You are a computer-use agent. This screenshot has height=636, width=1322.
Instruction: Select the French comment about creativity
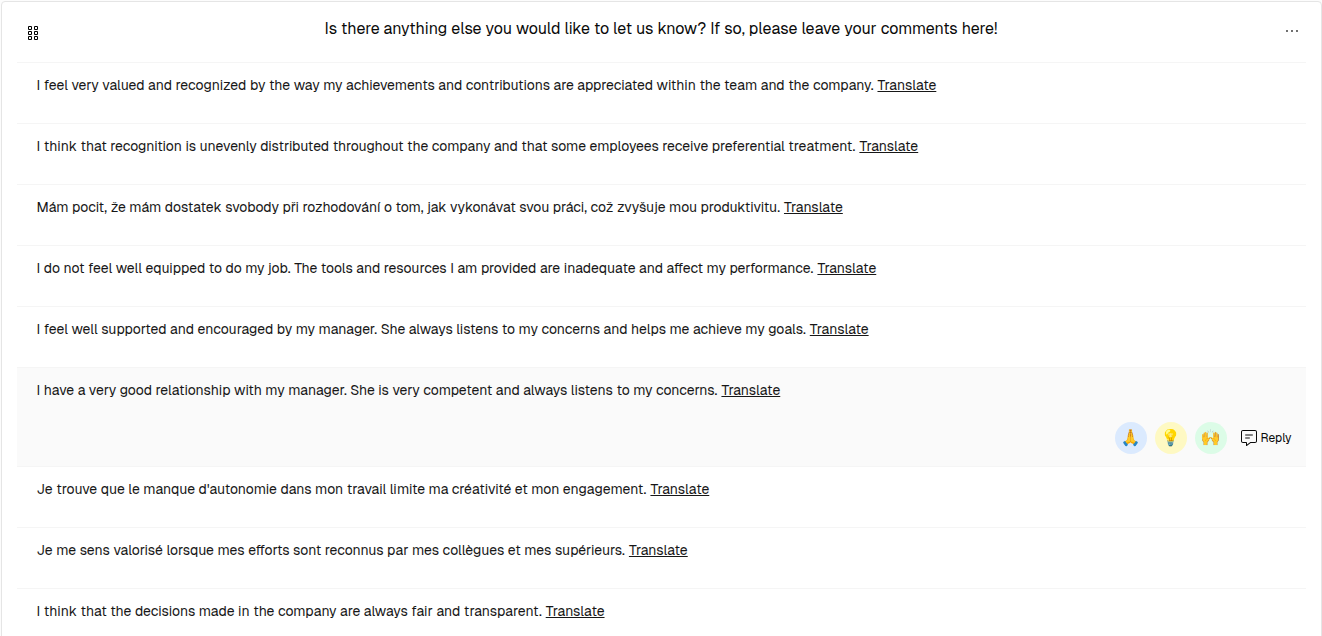(661, 489)
